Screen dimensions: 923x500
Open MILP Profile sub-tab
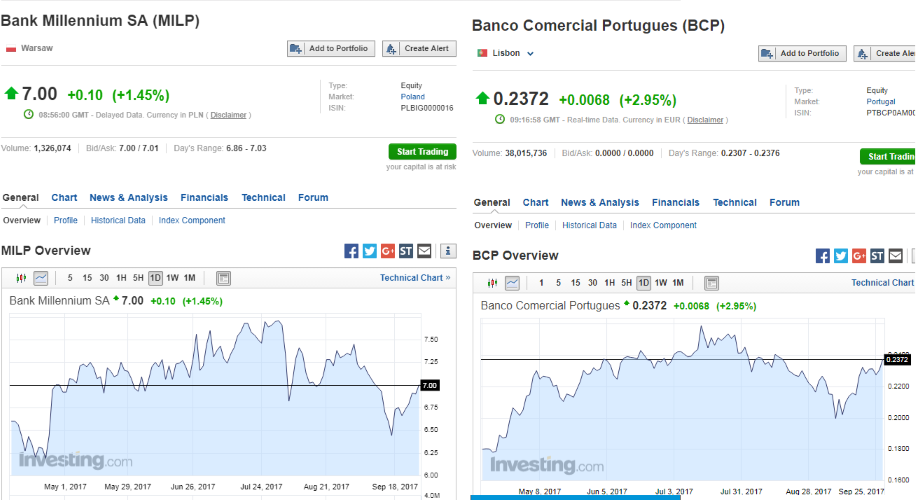click(65, 220)
